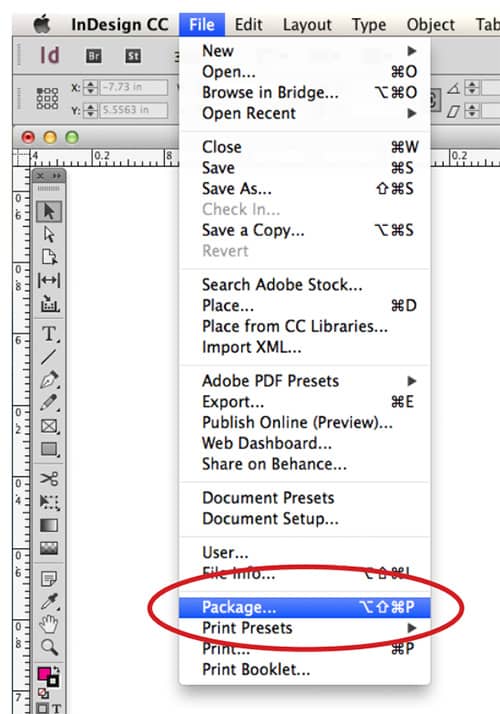500x714 pixels.
Task: Click the X position input field
Action: tap(133, 87)
